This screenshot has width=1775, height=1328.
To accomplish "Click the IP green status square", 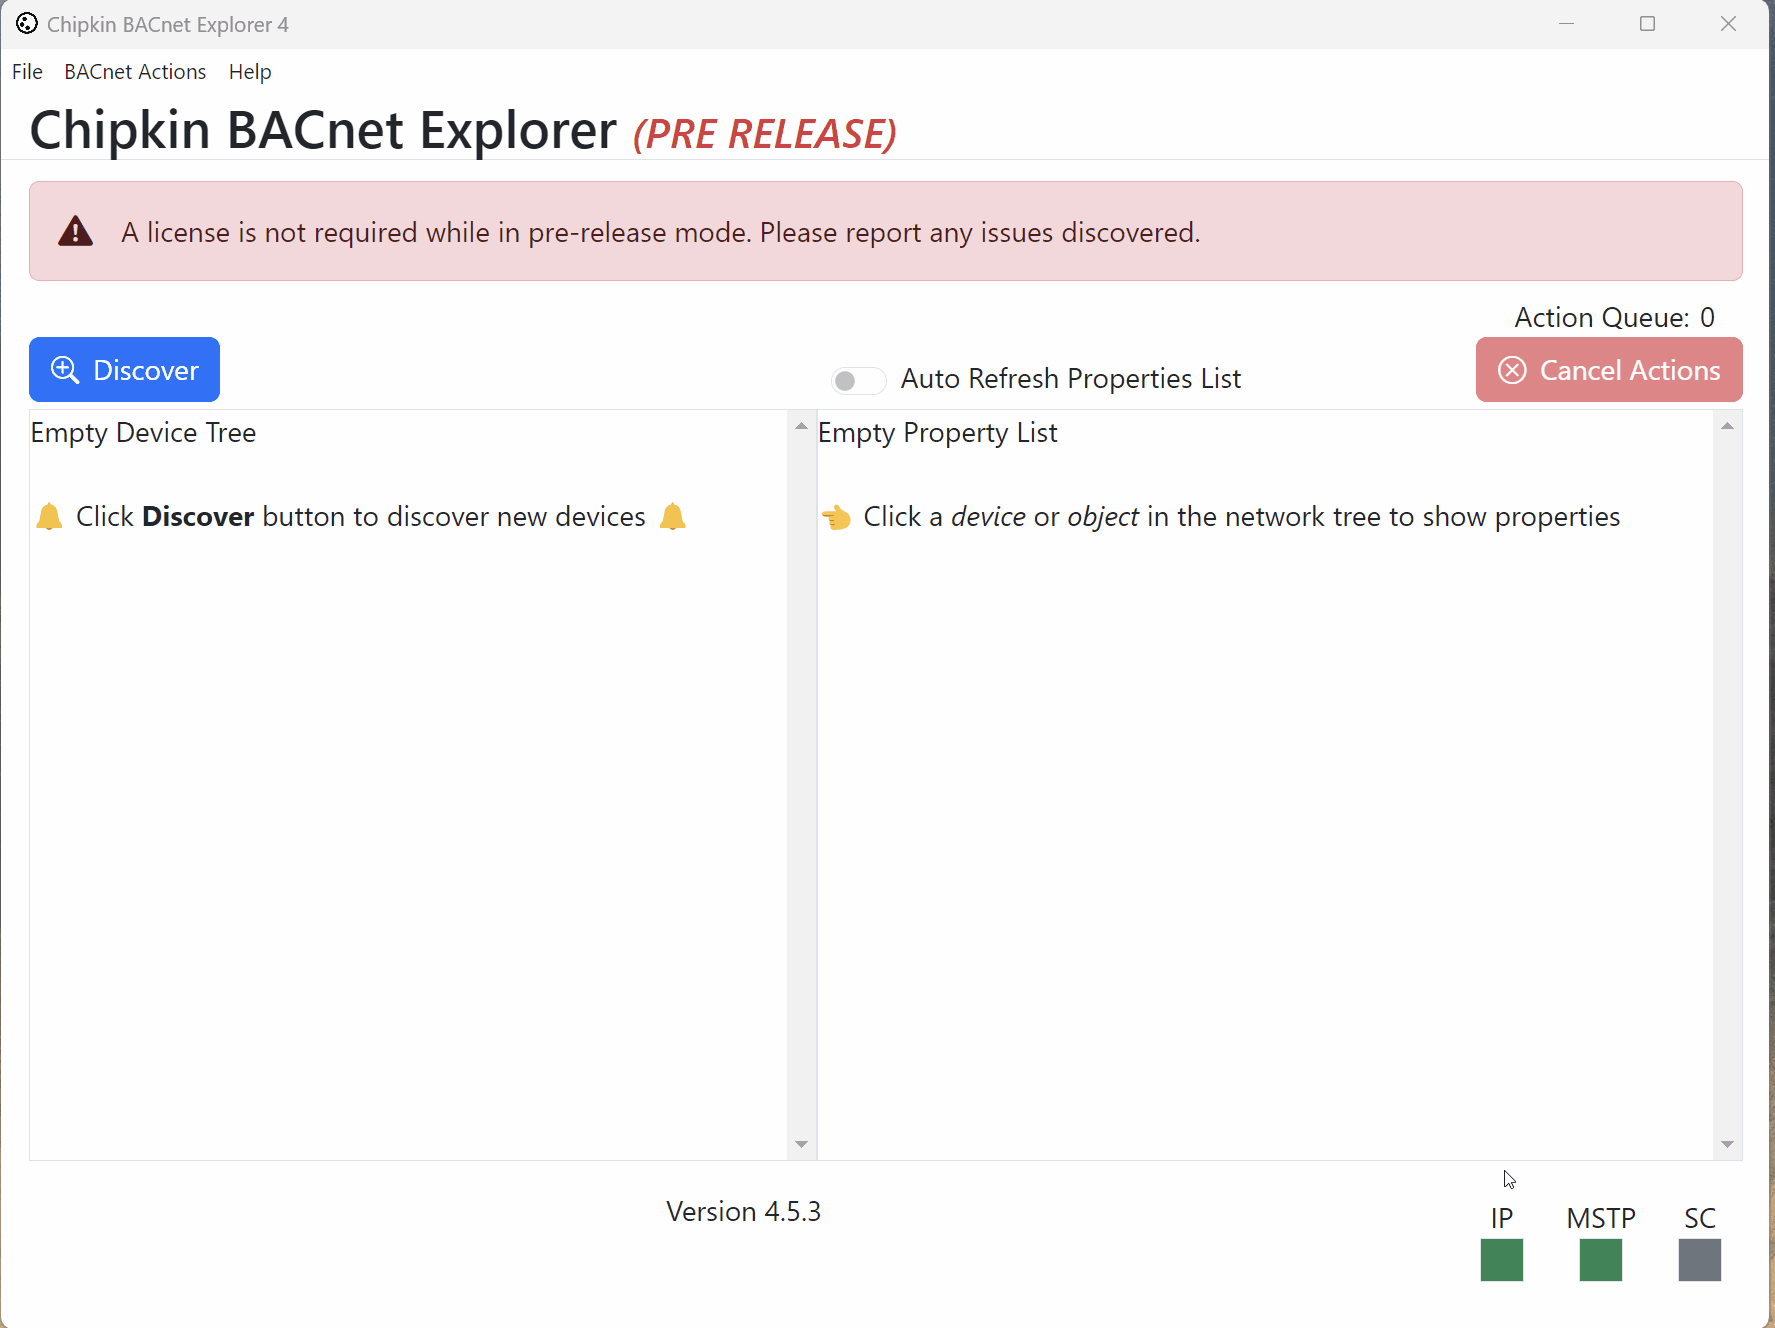I will [x=1502, y=1260].
